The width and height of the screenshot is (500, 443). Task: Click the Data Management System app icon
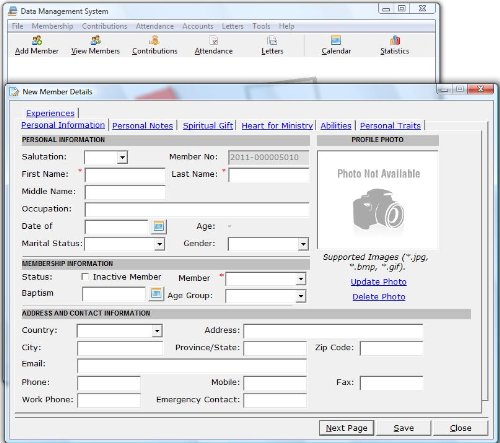click(x=13, y=11)
